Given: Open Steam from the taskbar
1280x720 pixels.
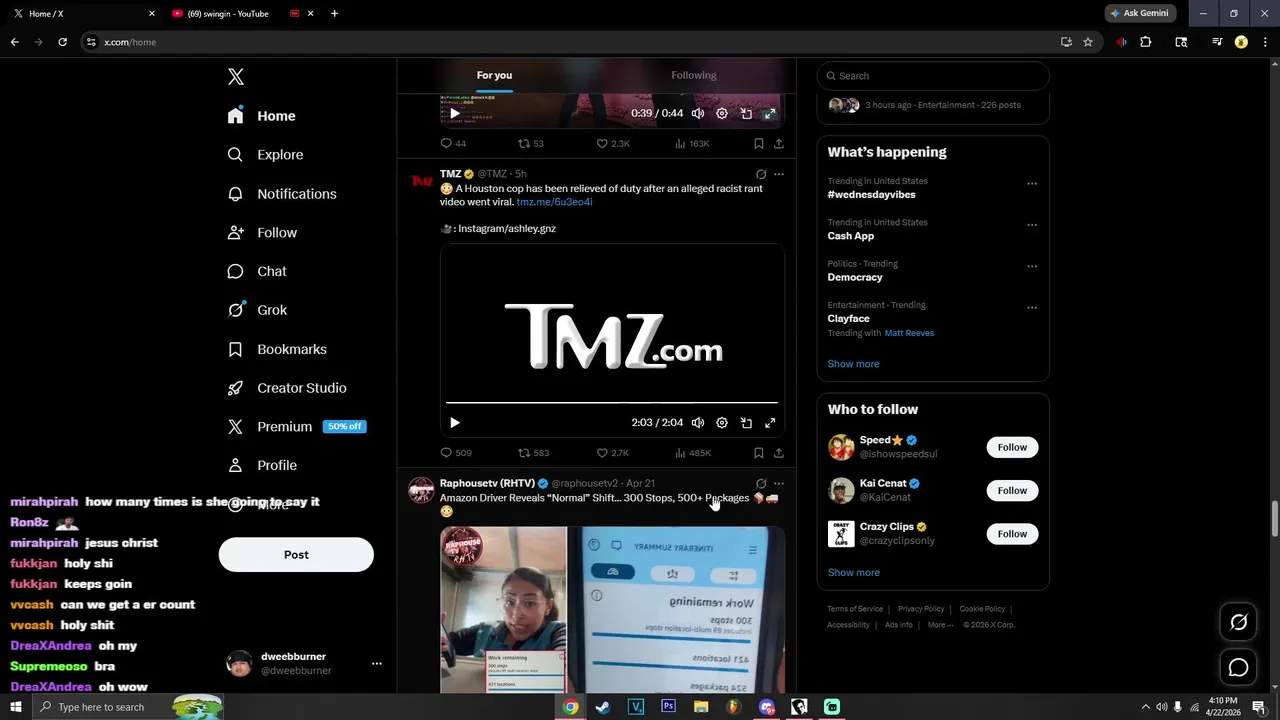Looking at the screenshot, I should (x=603, y=707).
